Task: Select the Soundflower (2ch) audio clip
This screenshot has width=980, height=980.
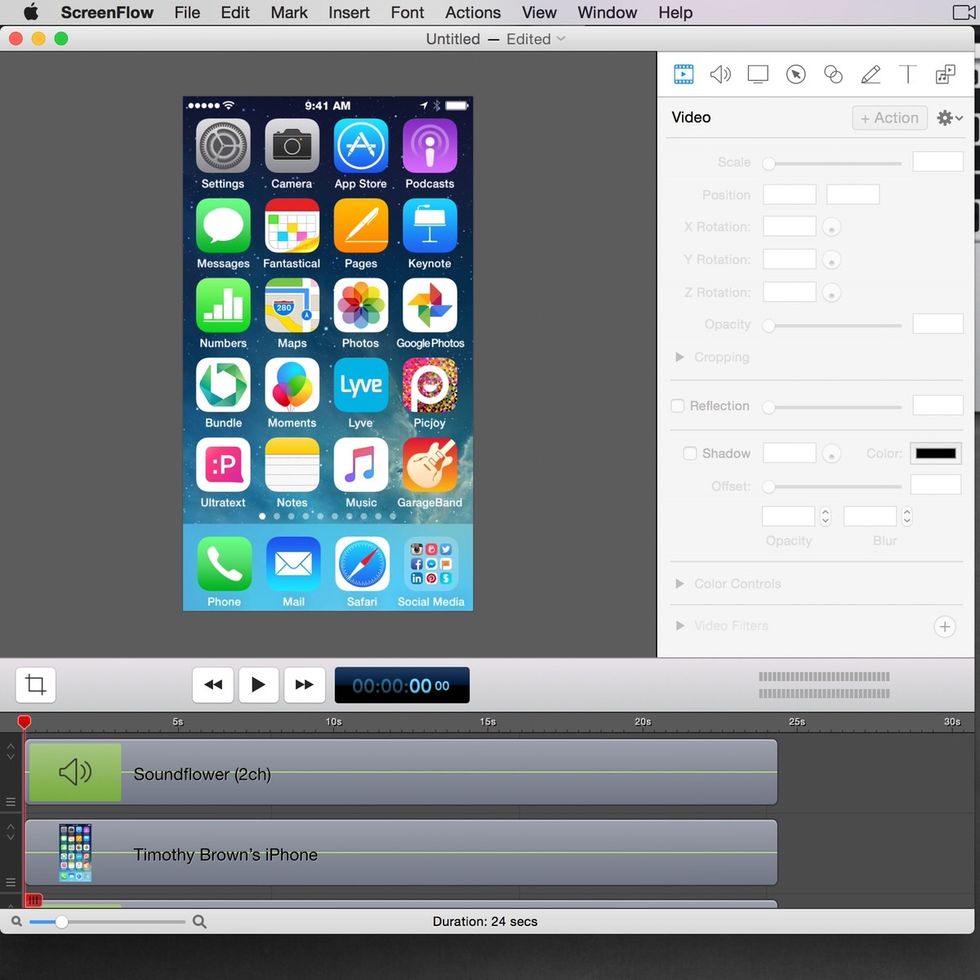Action: pyautogui.click(x=400, y=773)
